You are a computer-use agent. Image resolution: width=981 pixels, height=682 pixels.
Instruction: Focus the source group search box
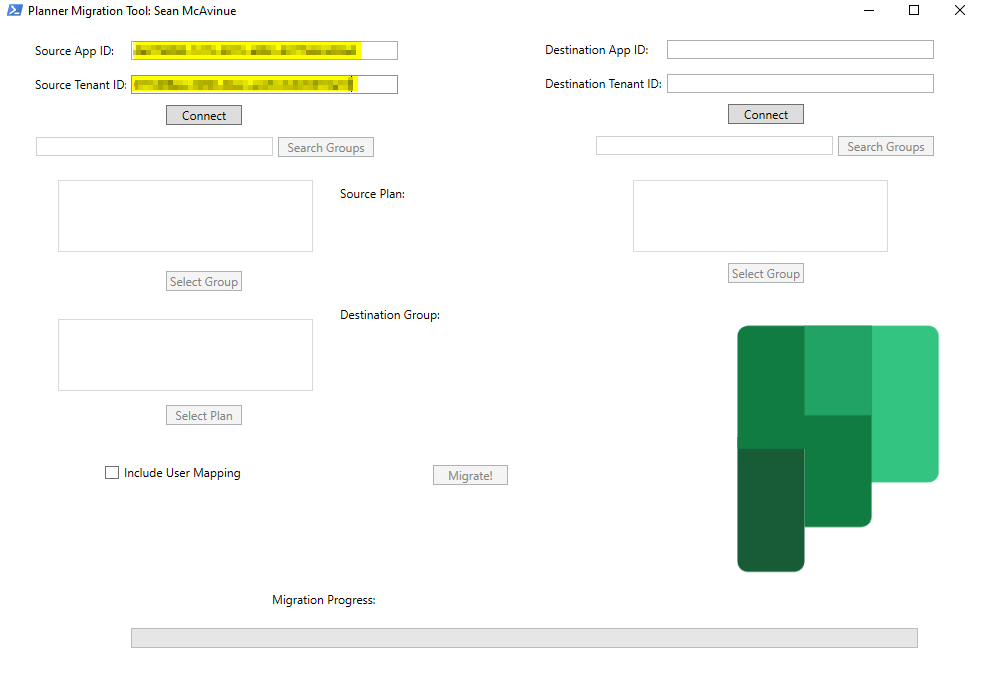pos(154,147)
